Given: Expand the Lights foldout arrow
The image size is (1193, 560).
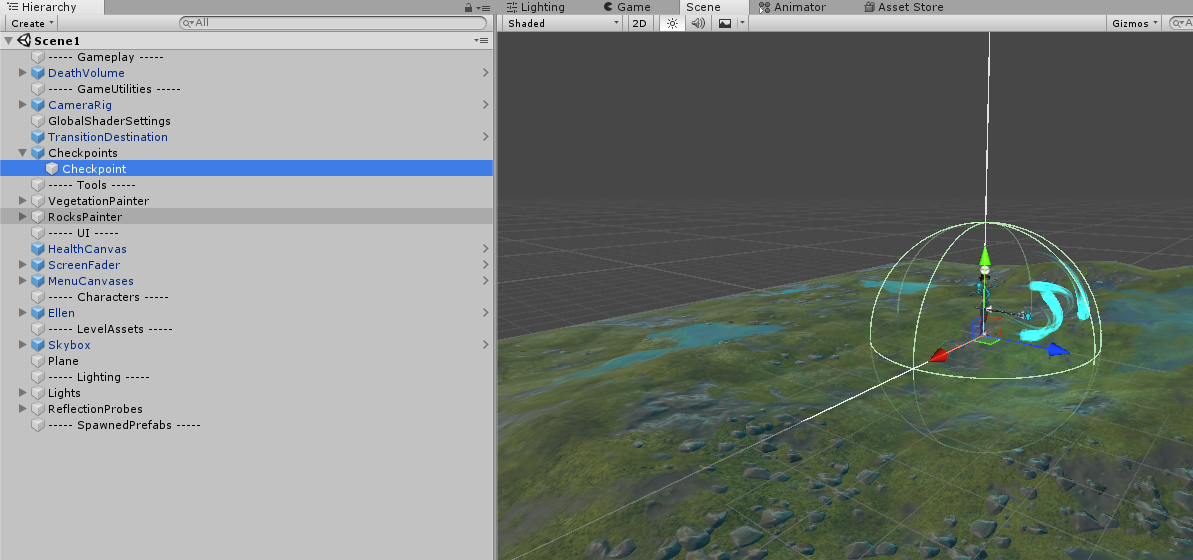Looking at the screenshot, I should point(23,393).
